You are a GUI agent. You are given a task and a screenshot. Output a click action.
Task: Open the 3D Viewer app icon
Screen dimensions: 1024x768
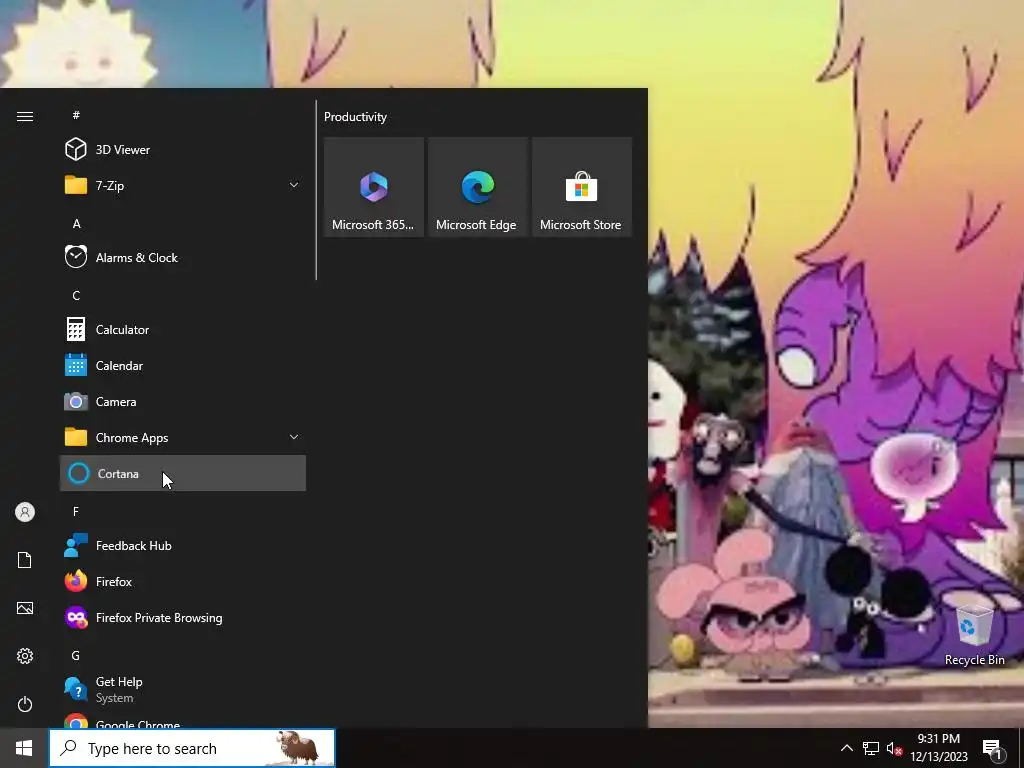pos(76,150)
